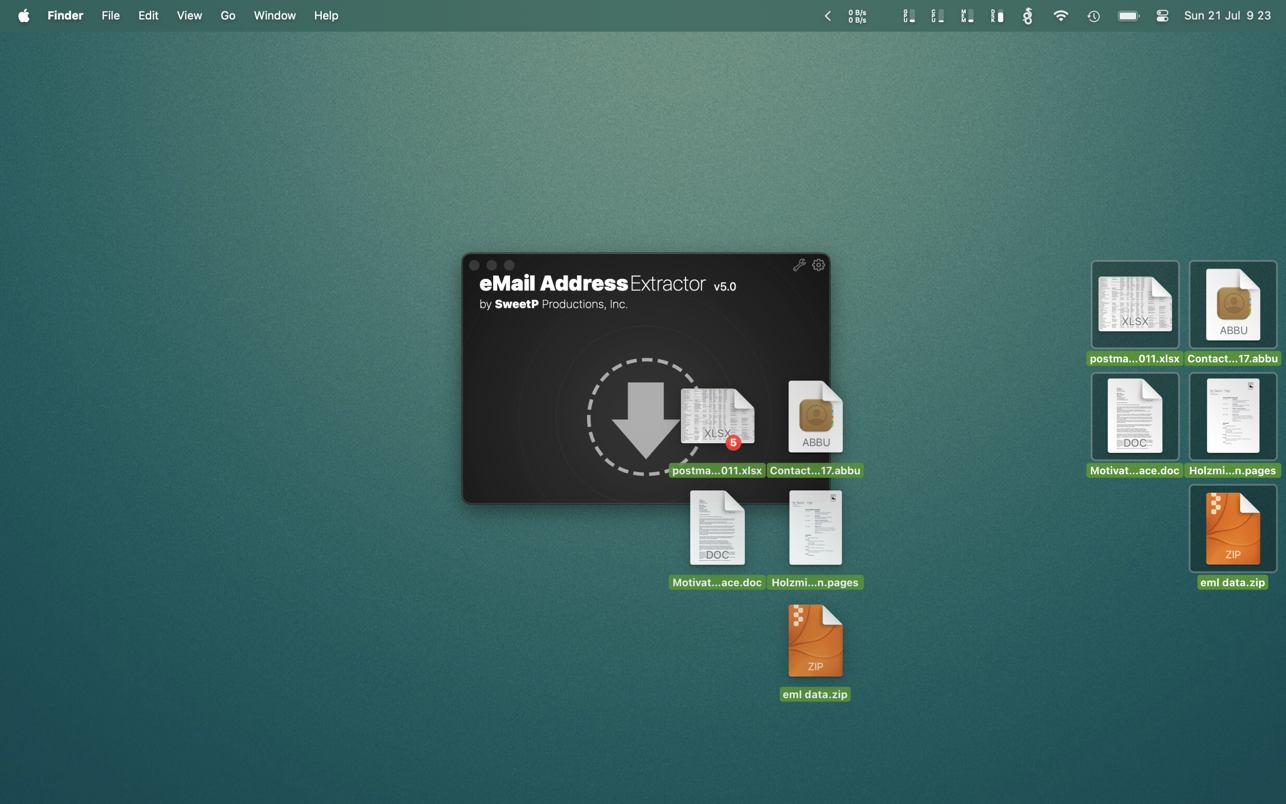Zoom the eMail Address Extractor window

509,265
